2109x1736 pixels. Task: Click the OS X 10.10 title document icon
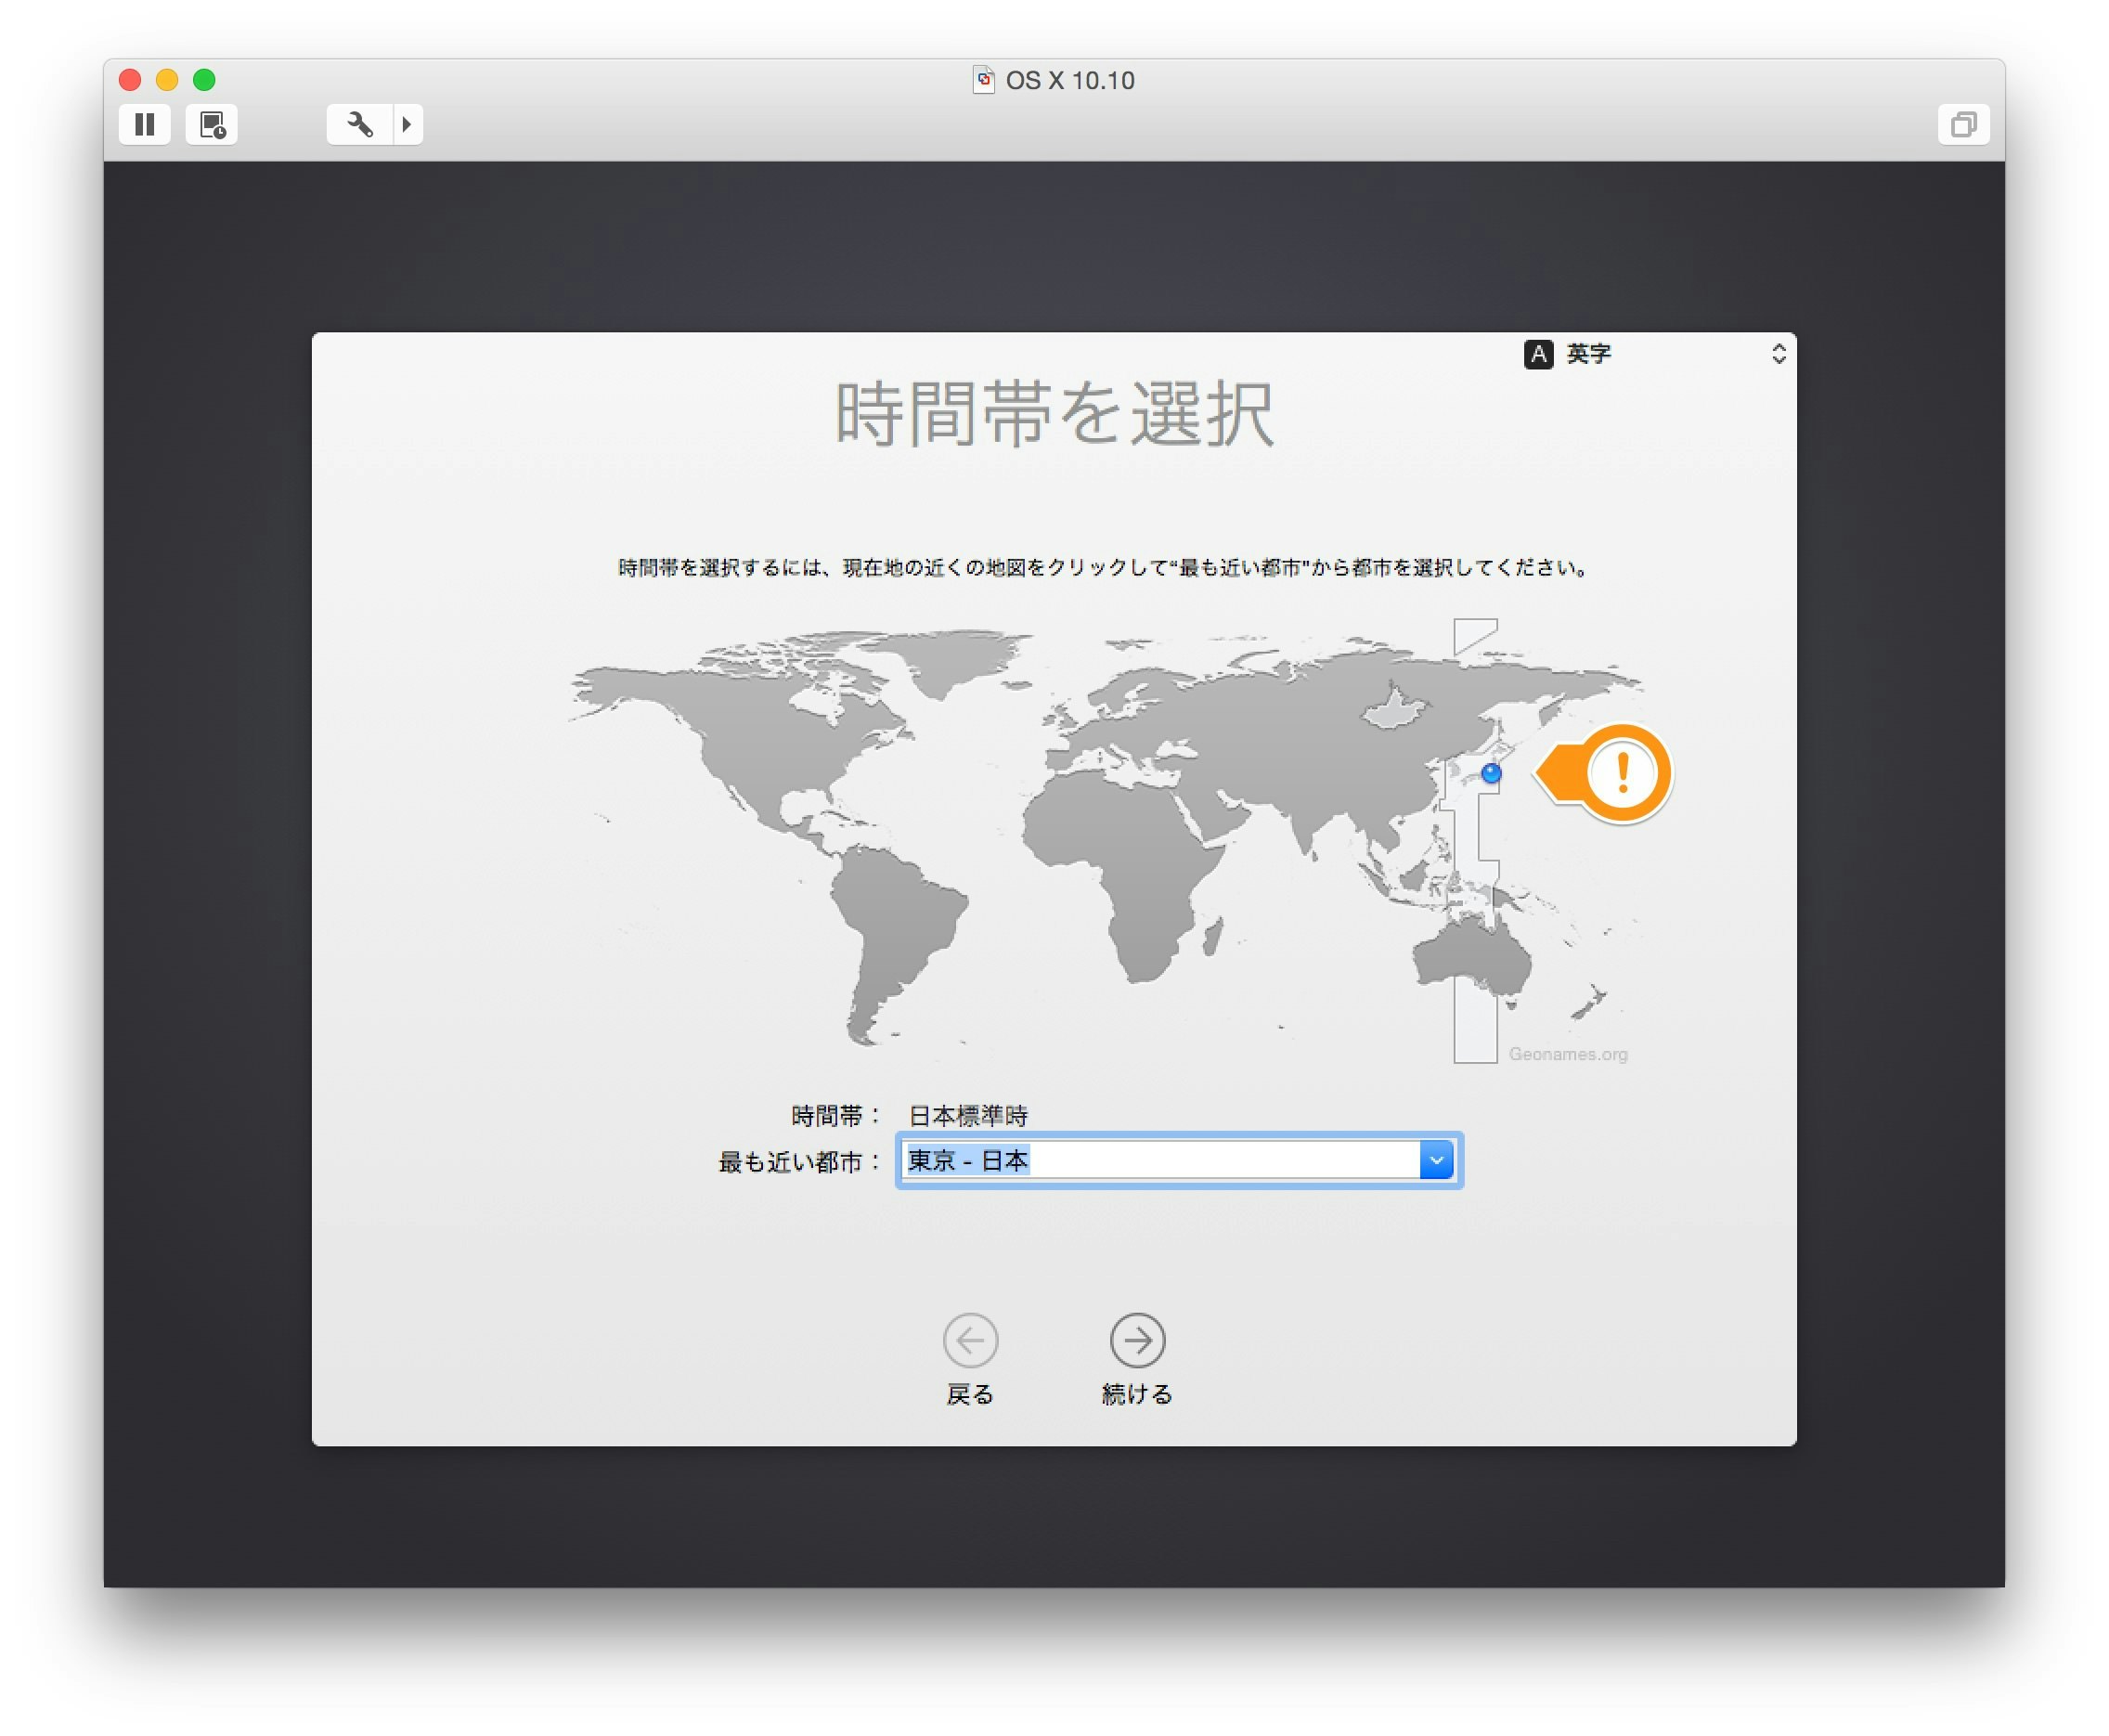coord(984,80)
